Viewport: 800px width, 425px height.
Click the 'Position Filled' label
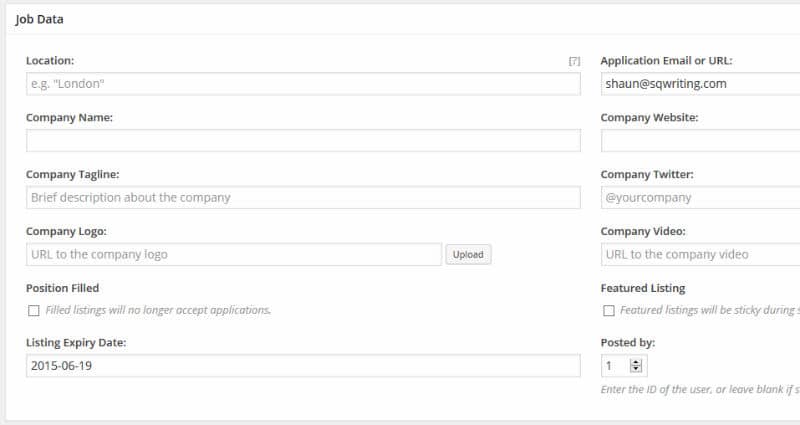point(63,288)
